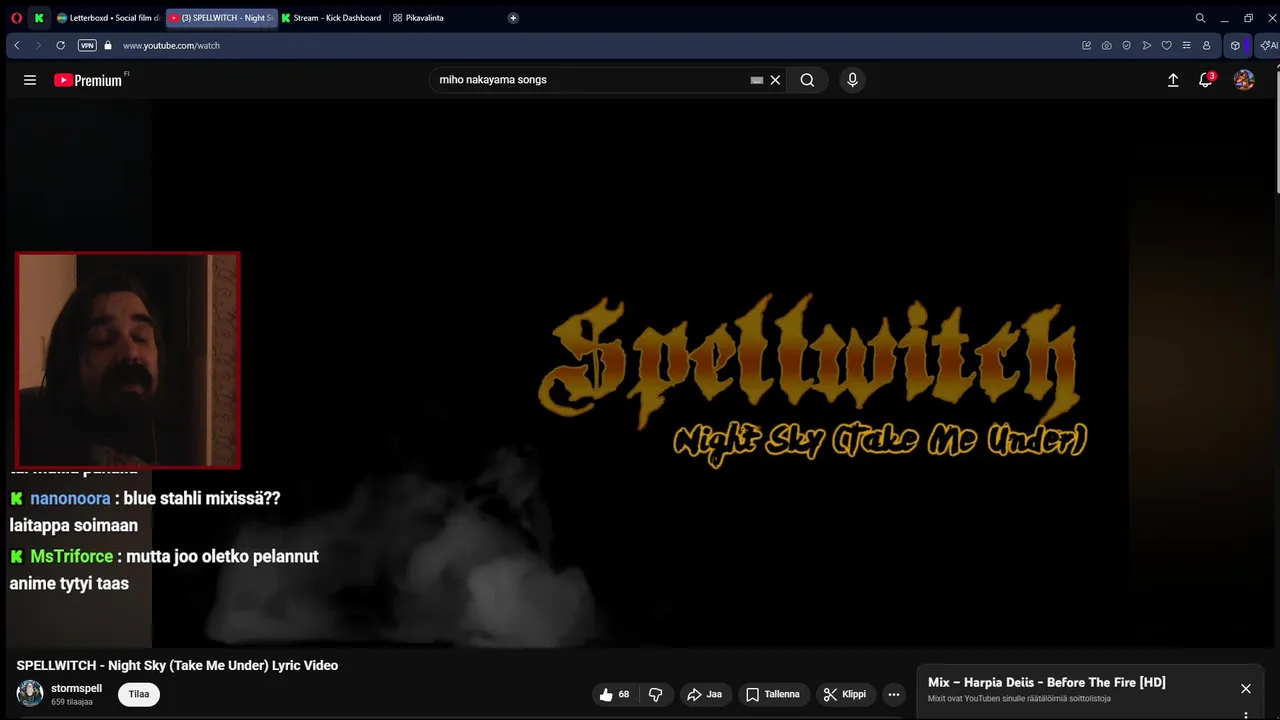This screenshot has height=720, width=1280.
Task: Like the video with thumbs up
Action: tap(615, 694)
